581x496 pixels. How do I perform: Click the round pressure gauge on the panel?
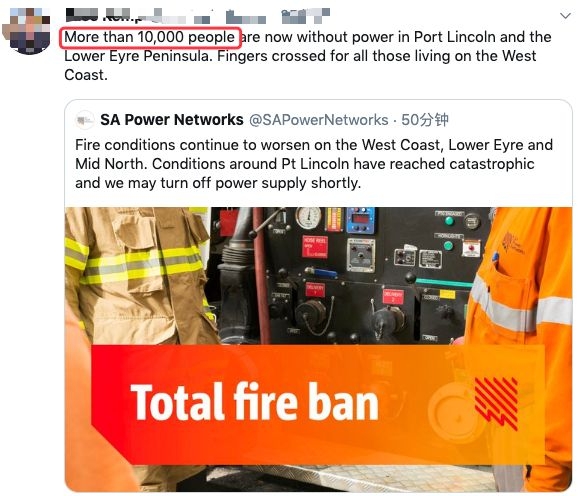pos(308,218)
